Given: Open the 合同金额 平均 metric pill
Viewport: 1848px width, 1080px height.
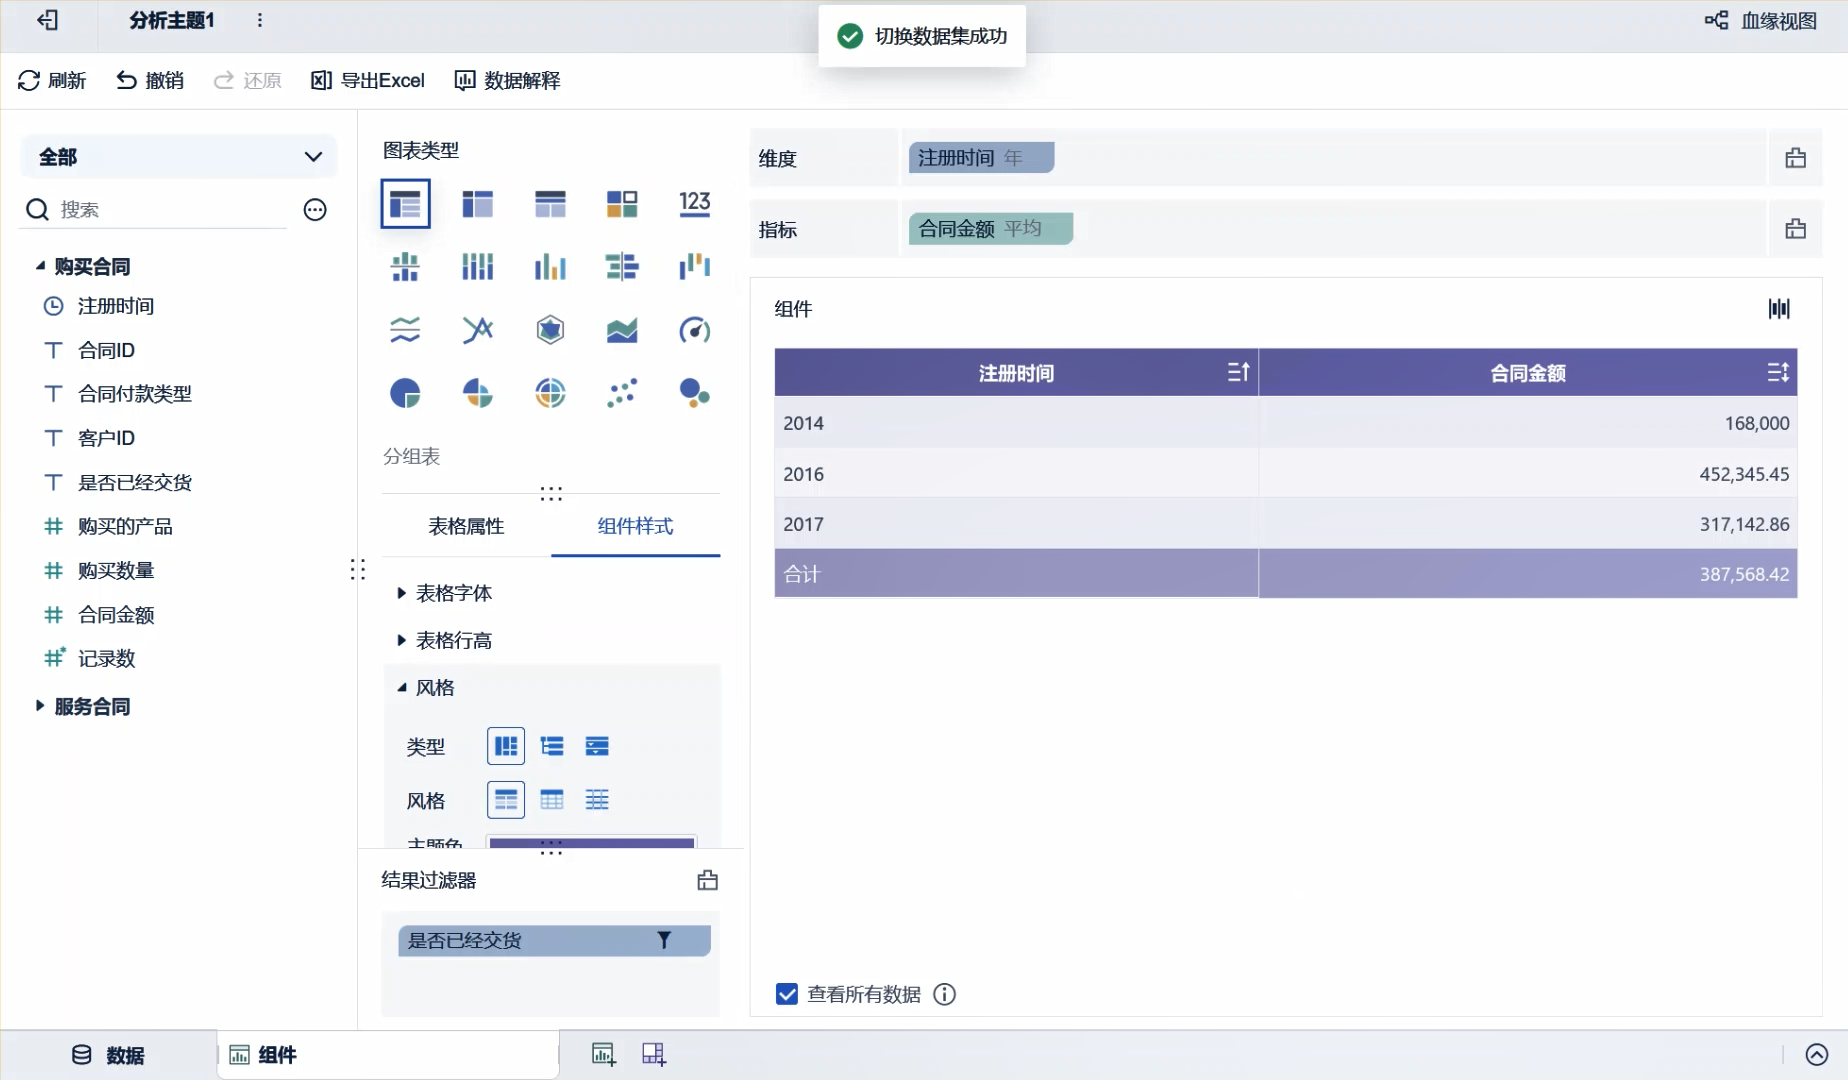Looking at the screenshot, I should click(991, 229).
